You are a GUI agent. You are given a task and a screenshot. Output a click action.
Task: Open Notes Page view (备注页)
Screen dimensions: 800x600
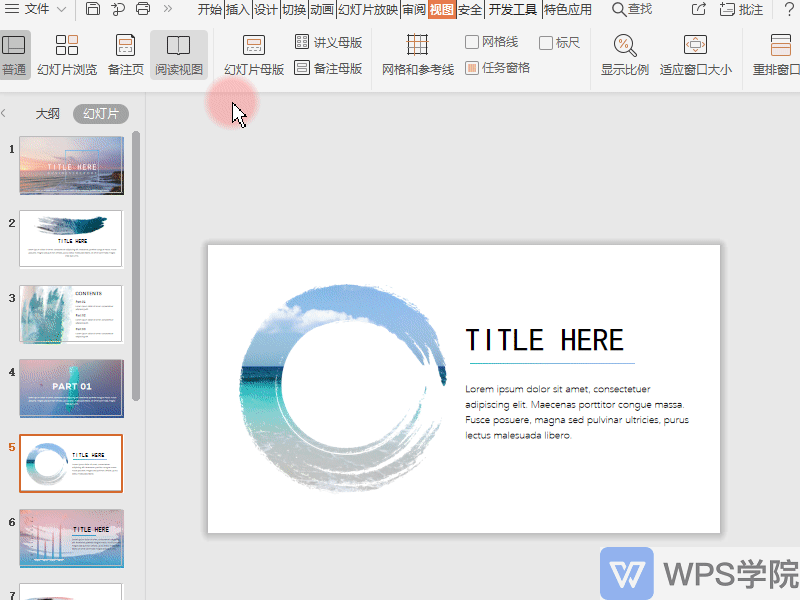(125, 55)
